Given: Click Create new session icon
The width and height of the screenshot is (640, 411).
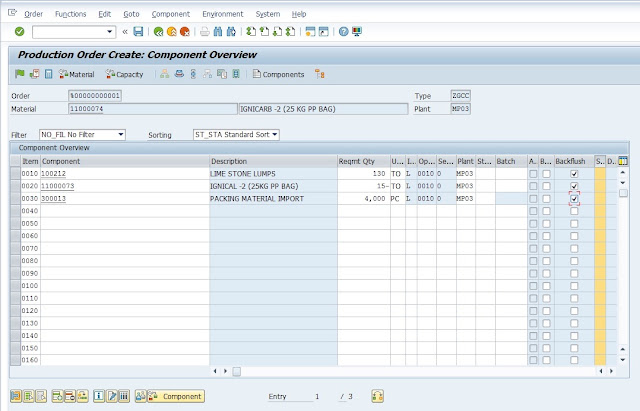Looking at the screenshot, I should (x=310, y=31).
